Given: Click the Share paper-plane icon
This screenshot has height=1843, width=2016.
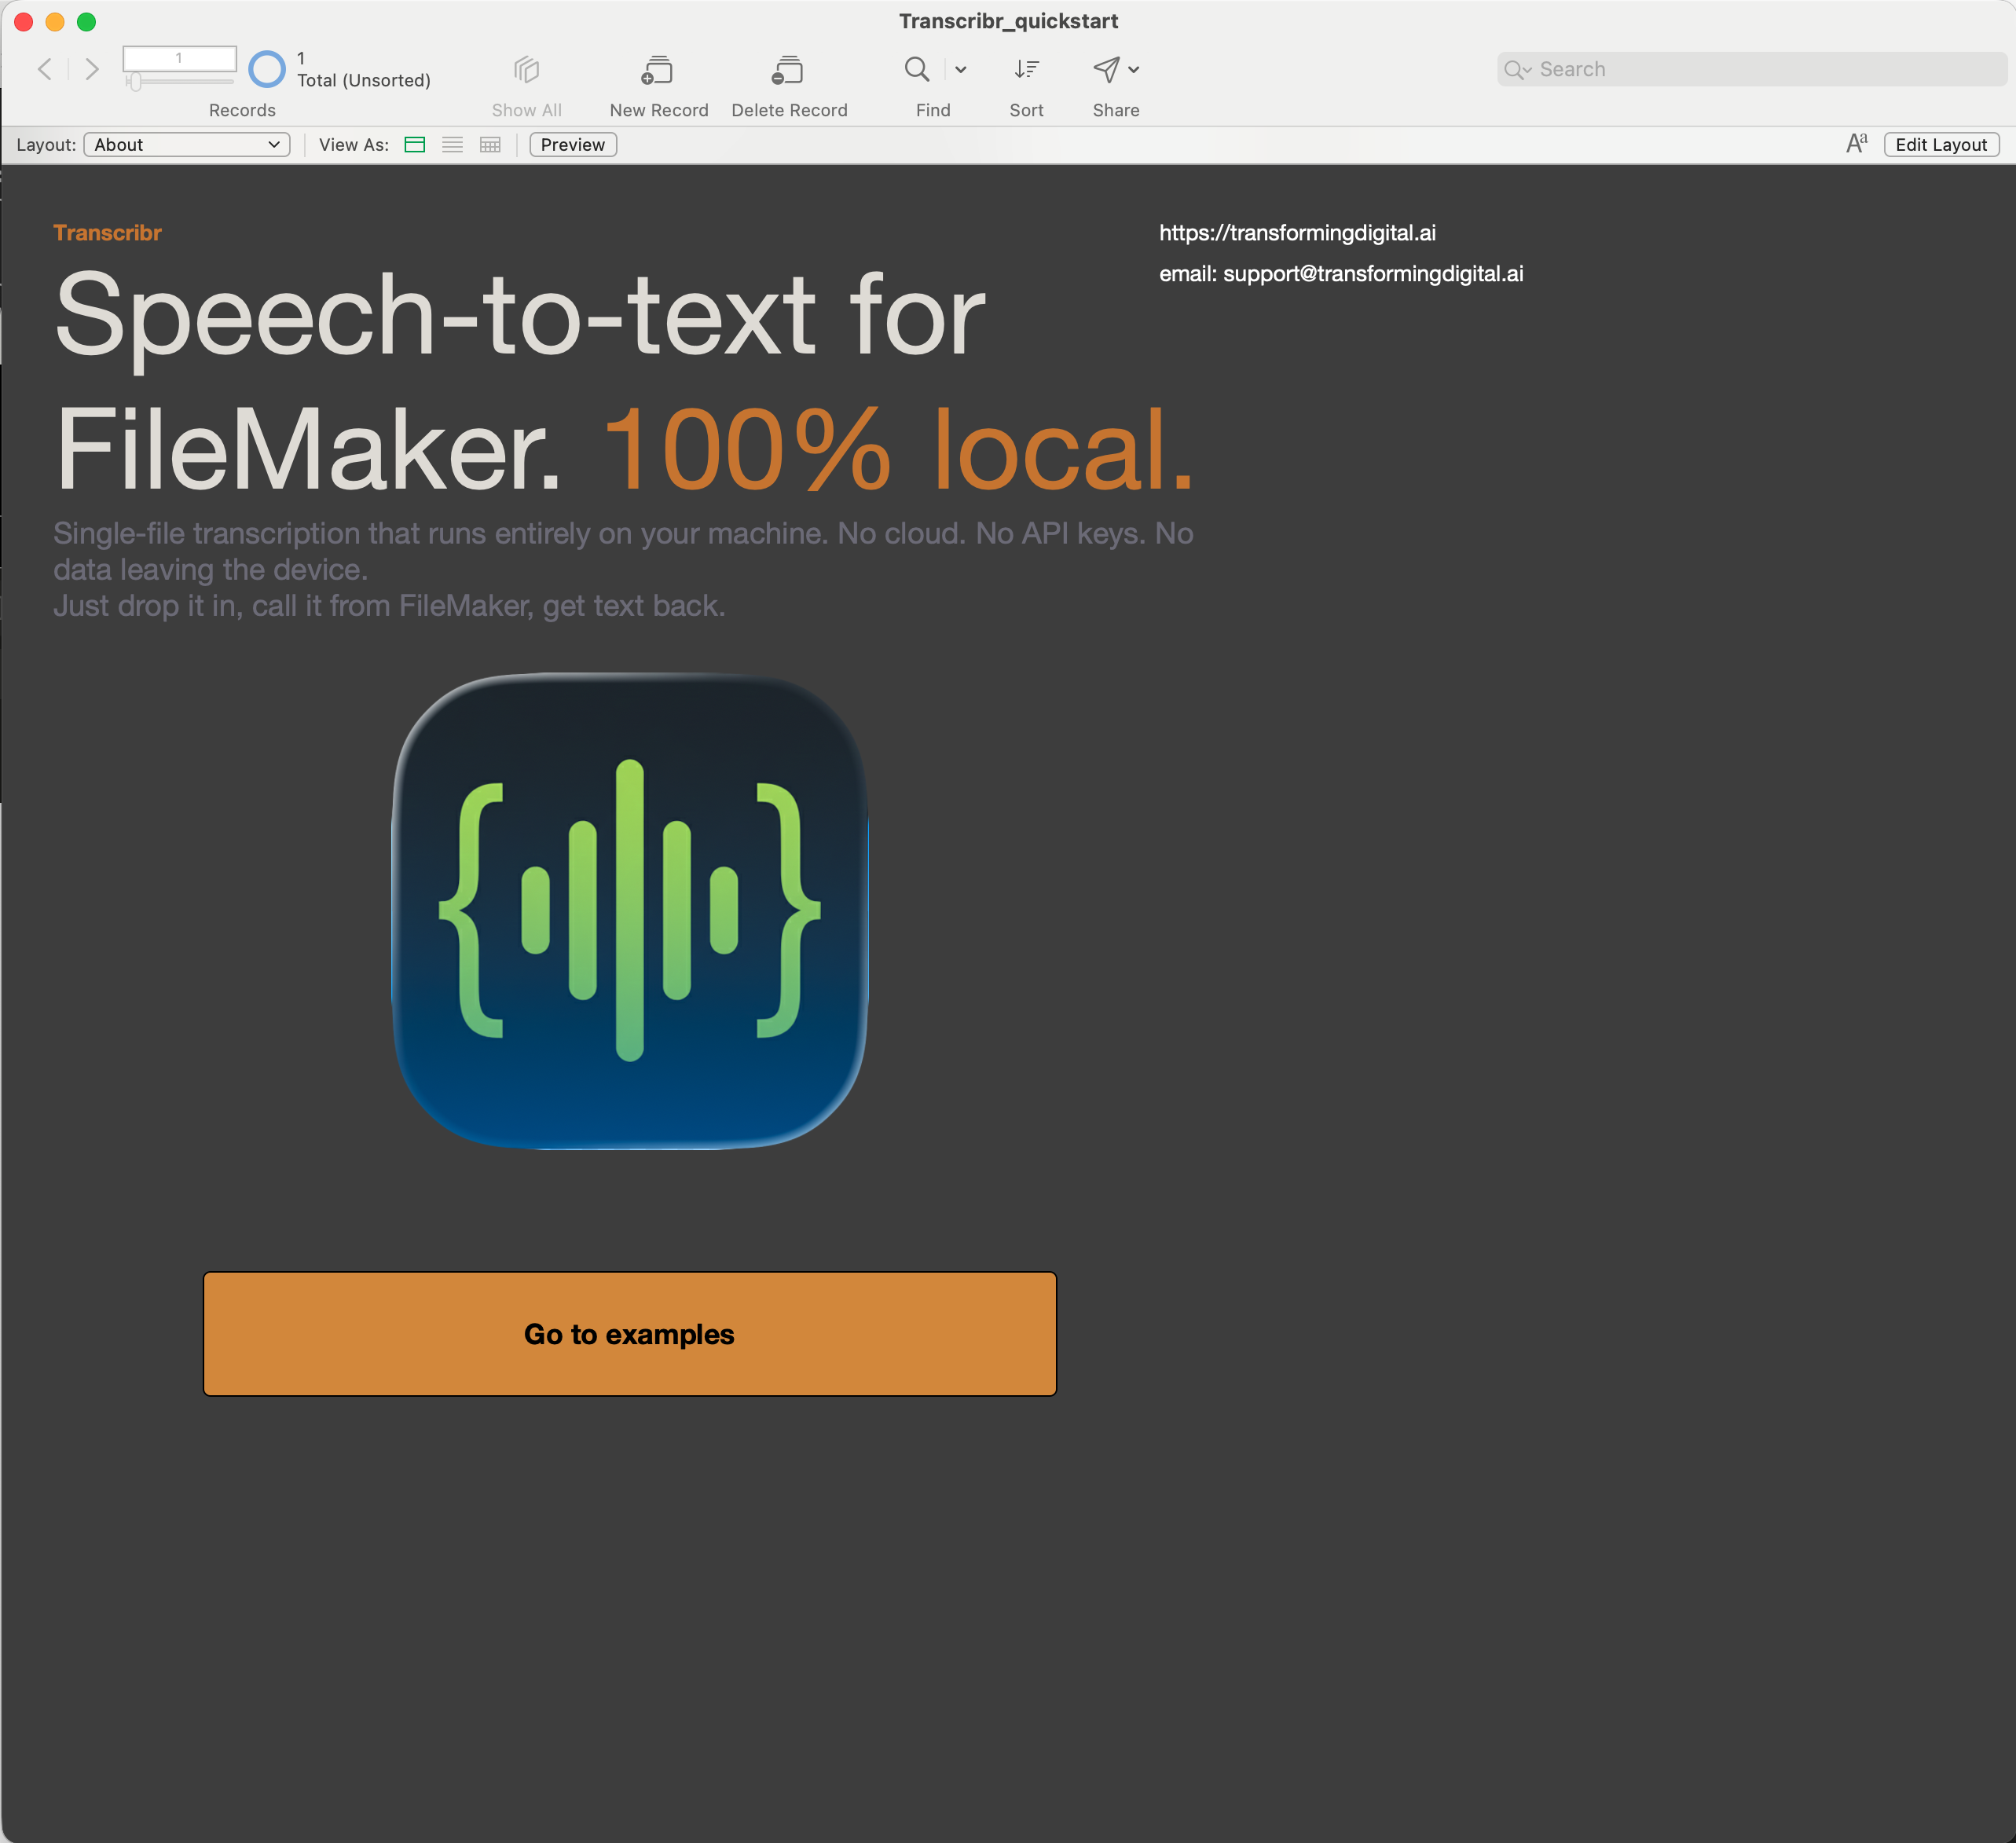Looking at the screenshot, I should pos(1106,69).
